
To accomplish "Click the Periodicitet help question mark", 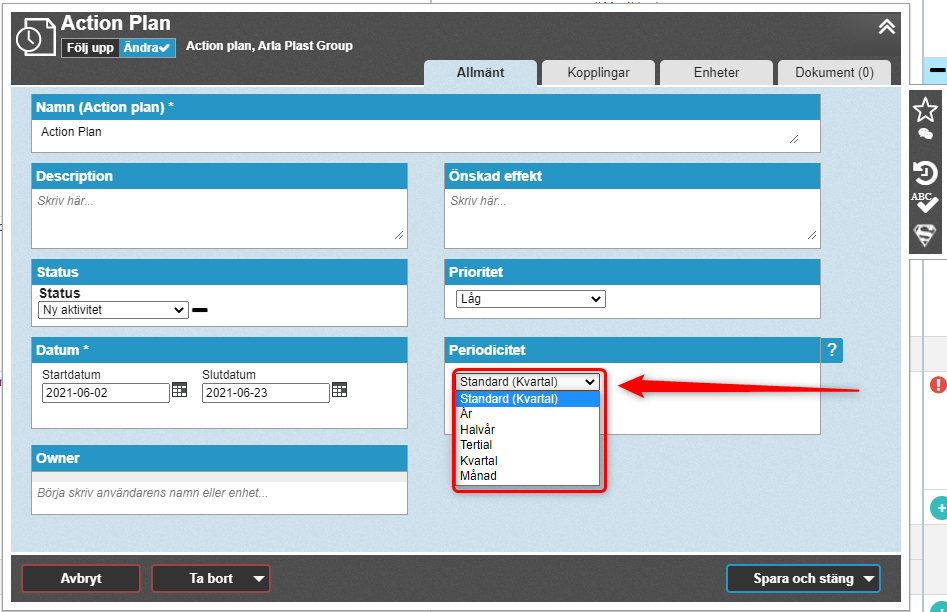I will click(x=832, y=350).
